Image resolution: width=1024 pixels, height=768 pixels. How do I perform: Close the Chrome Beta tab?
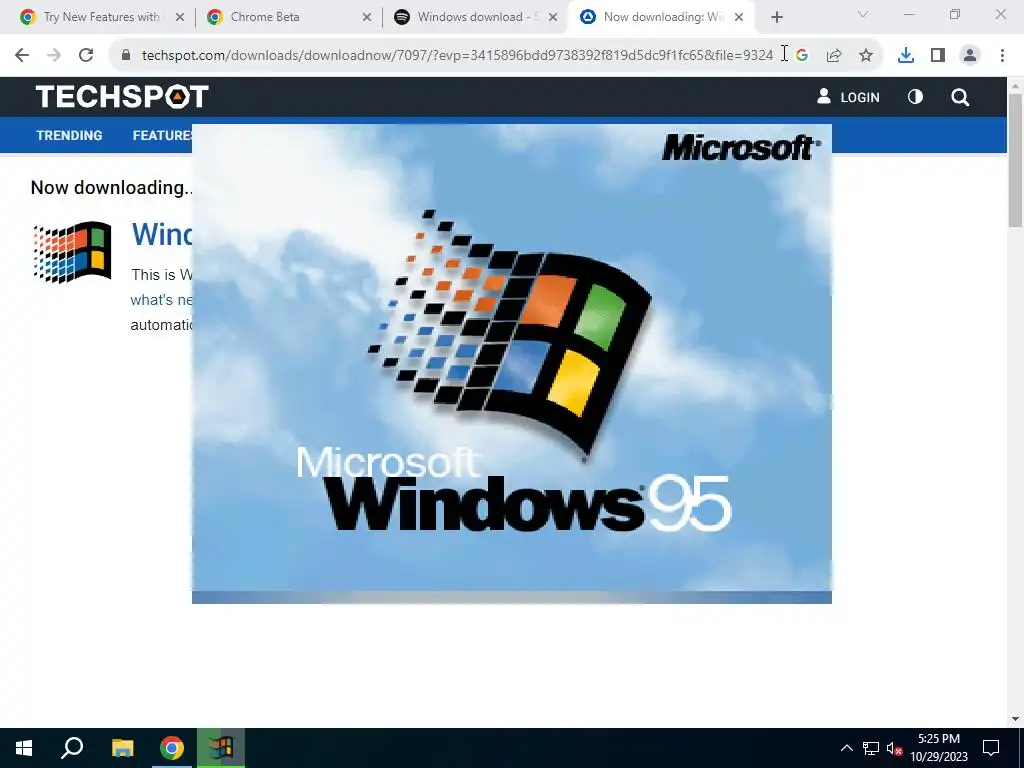point(367,17)
